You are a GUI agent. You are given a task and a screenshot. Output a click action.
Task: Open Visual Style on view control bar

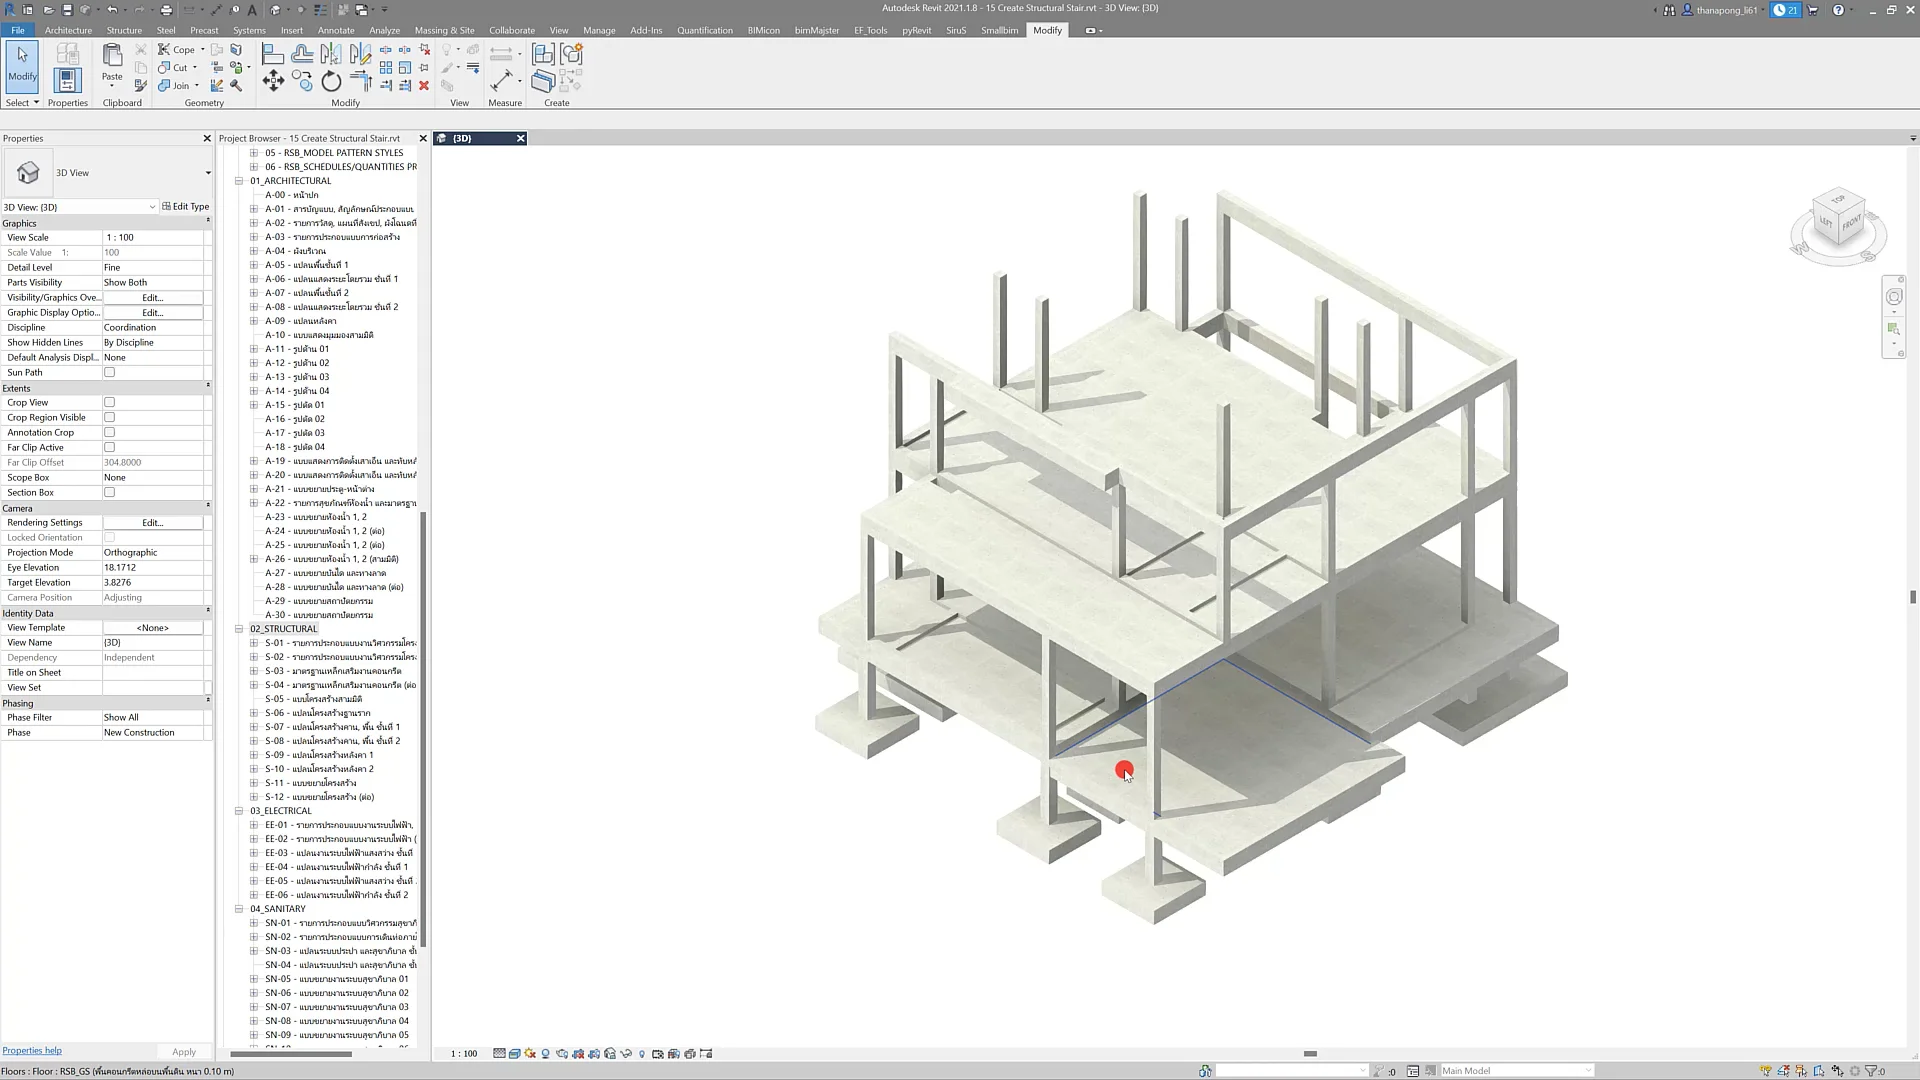514,1054
